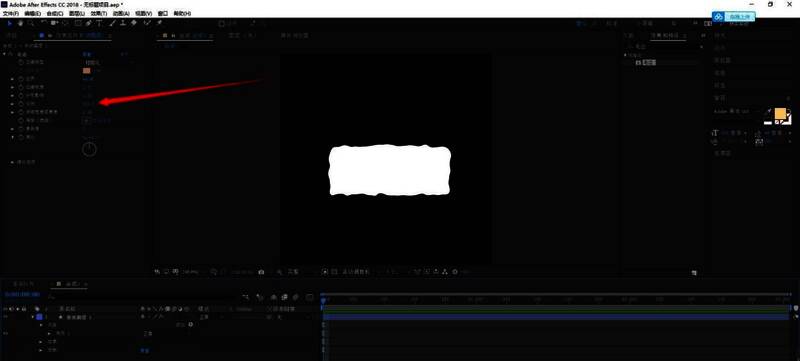The height and width of the screenshot is (361, 800).
Task: Click the edge color swatch in Effect Controls
Action: tap(87, 71)
